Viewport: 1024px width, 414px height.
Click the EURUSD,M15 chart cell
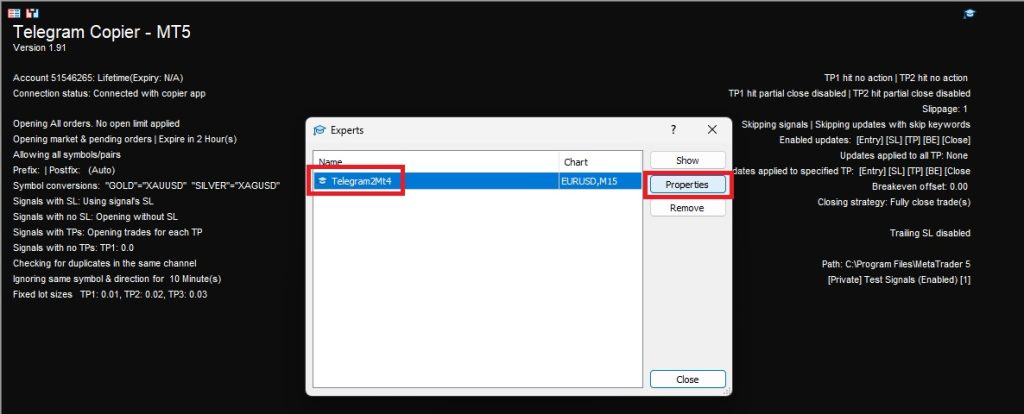pos(588,181)
